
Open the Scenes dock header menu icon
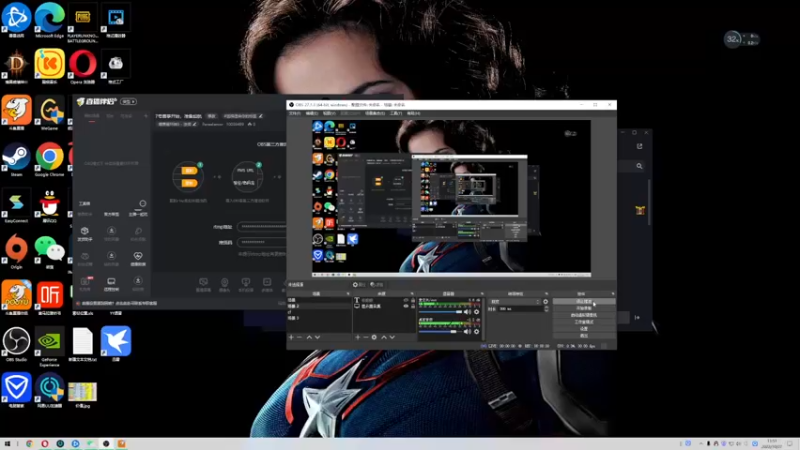[348, 294]
